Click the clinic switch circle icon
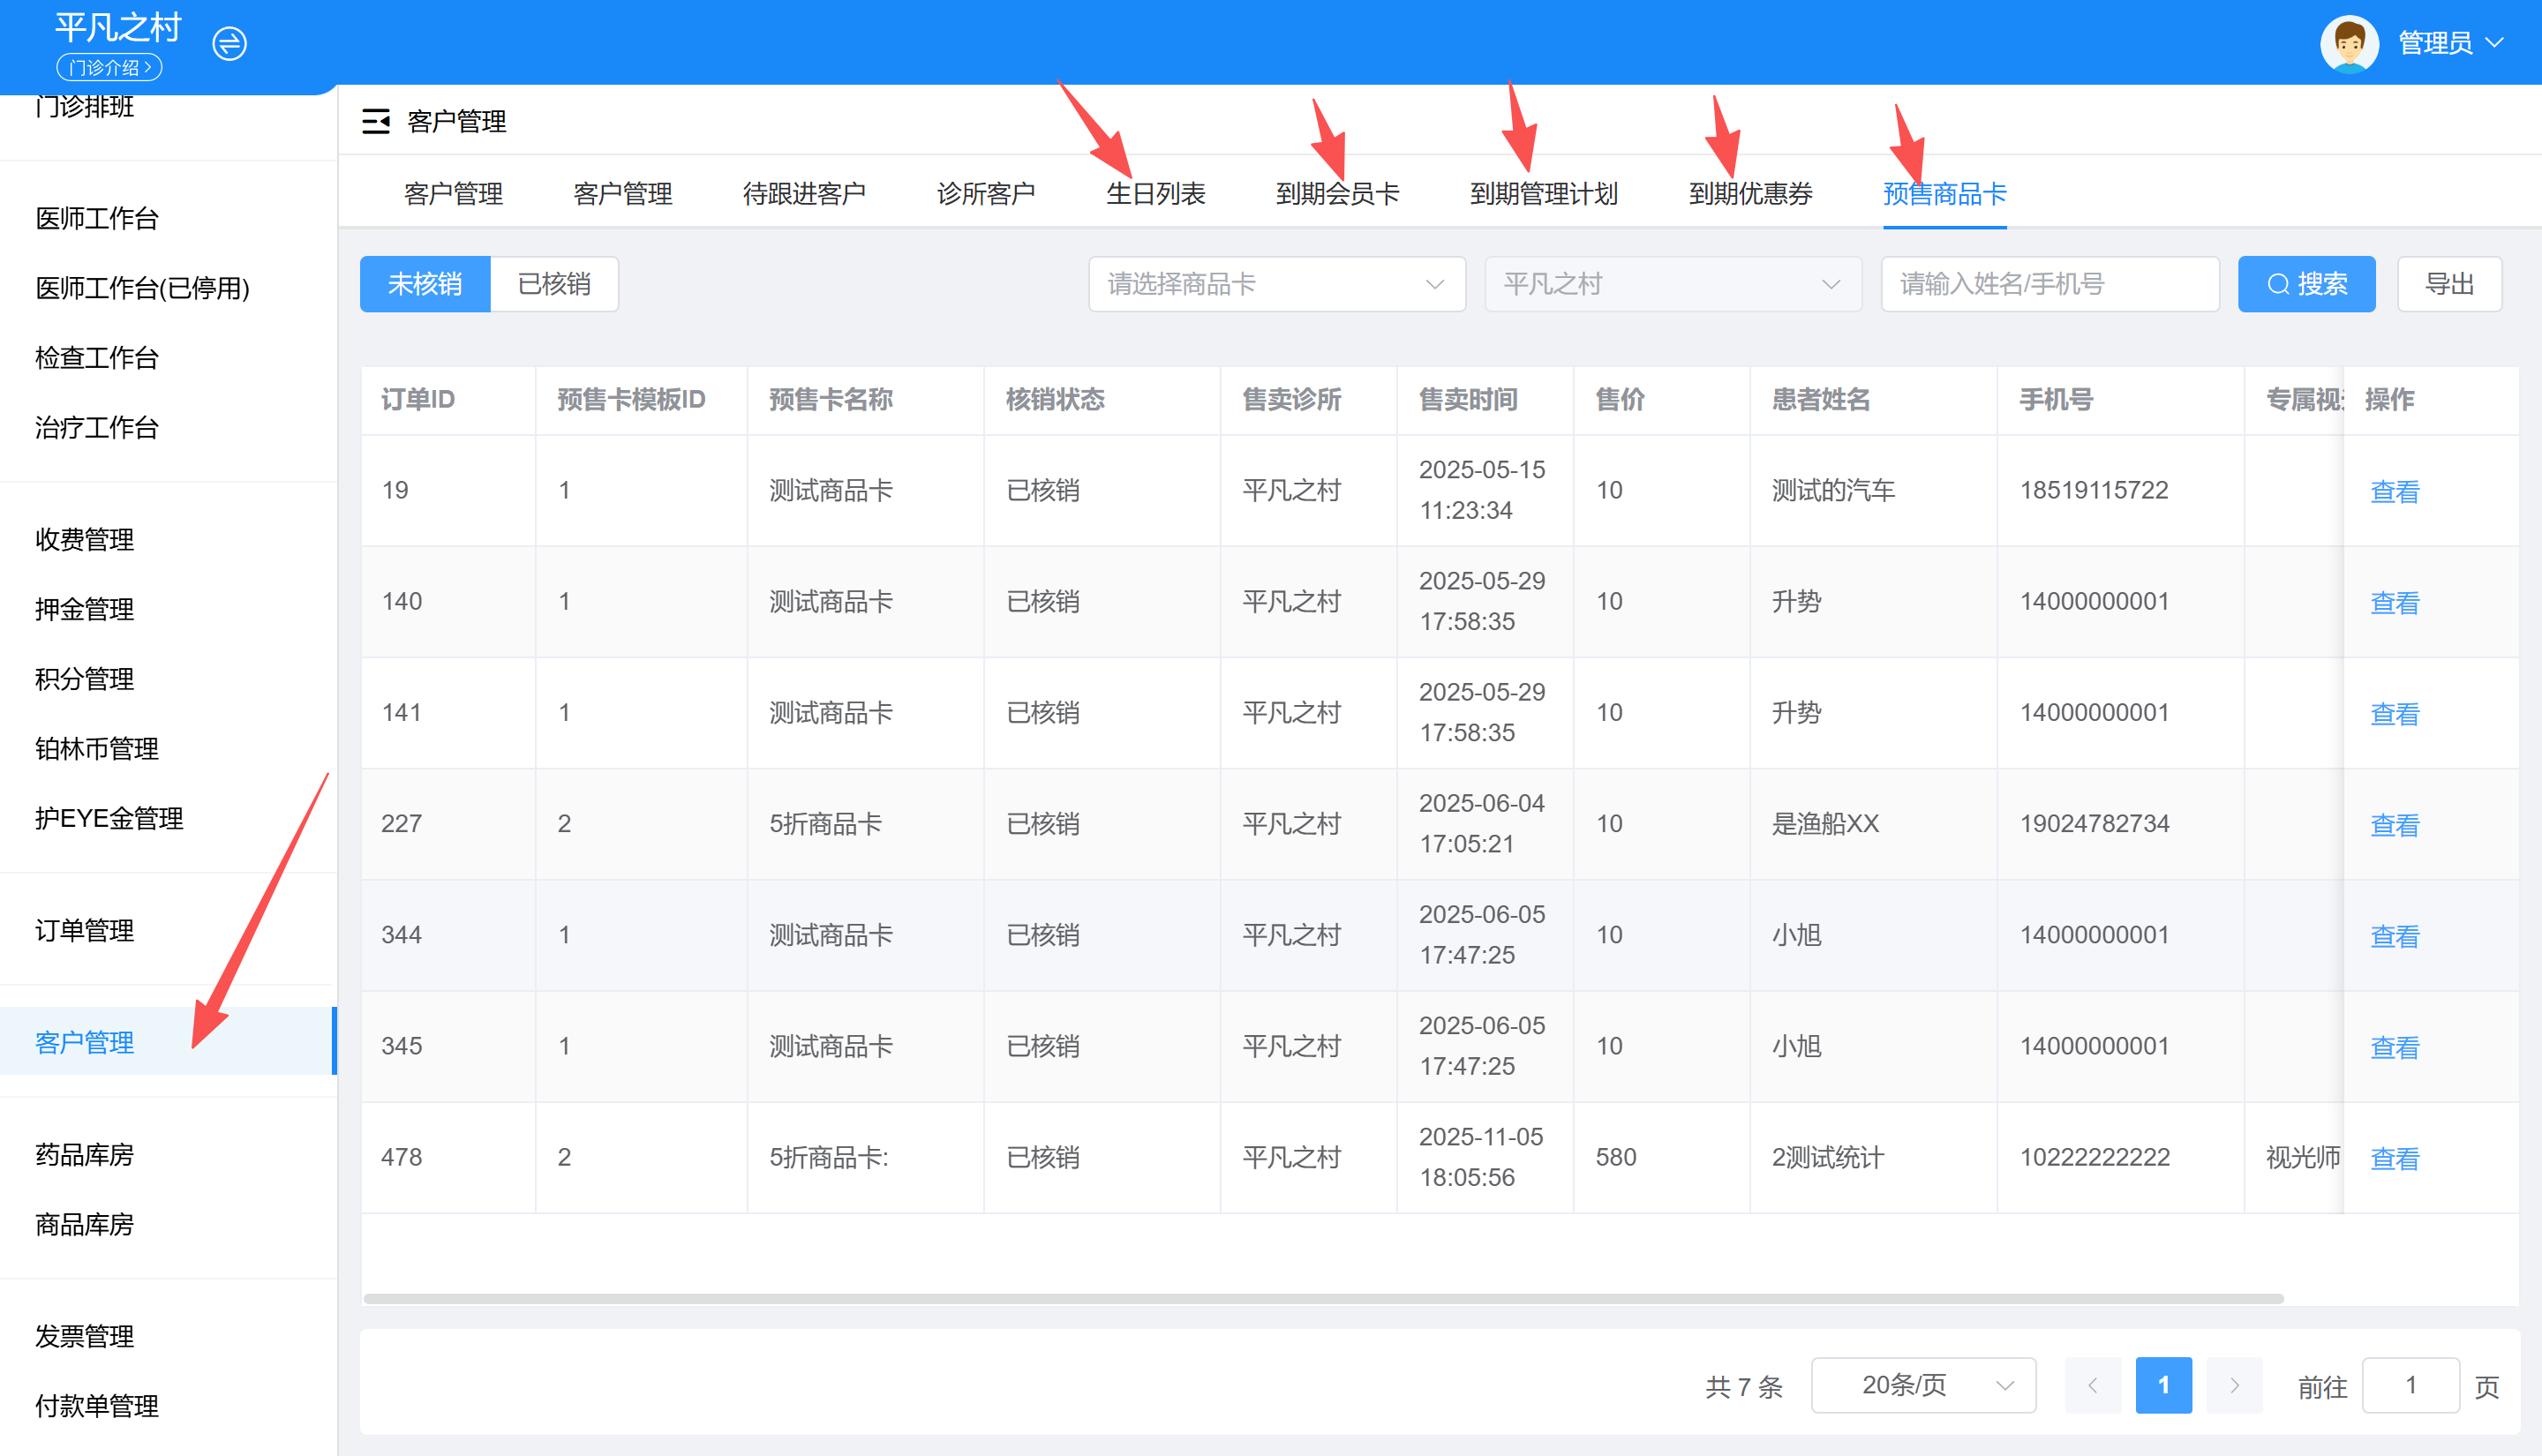The width and height of the screenshot is (2542, 1456). 229,43
